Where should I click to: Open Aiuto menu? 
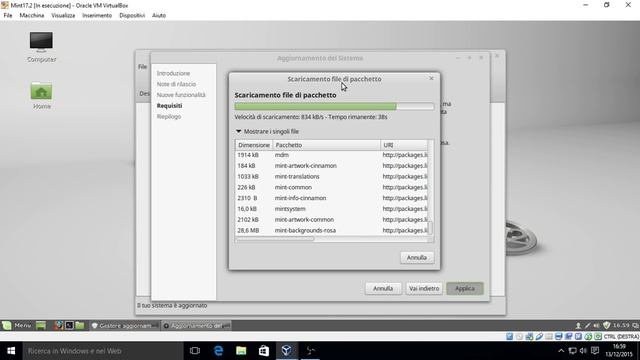pos(159,16)
